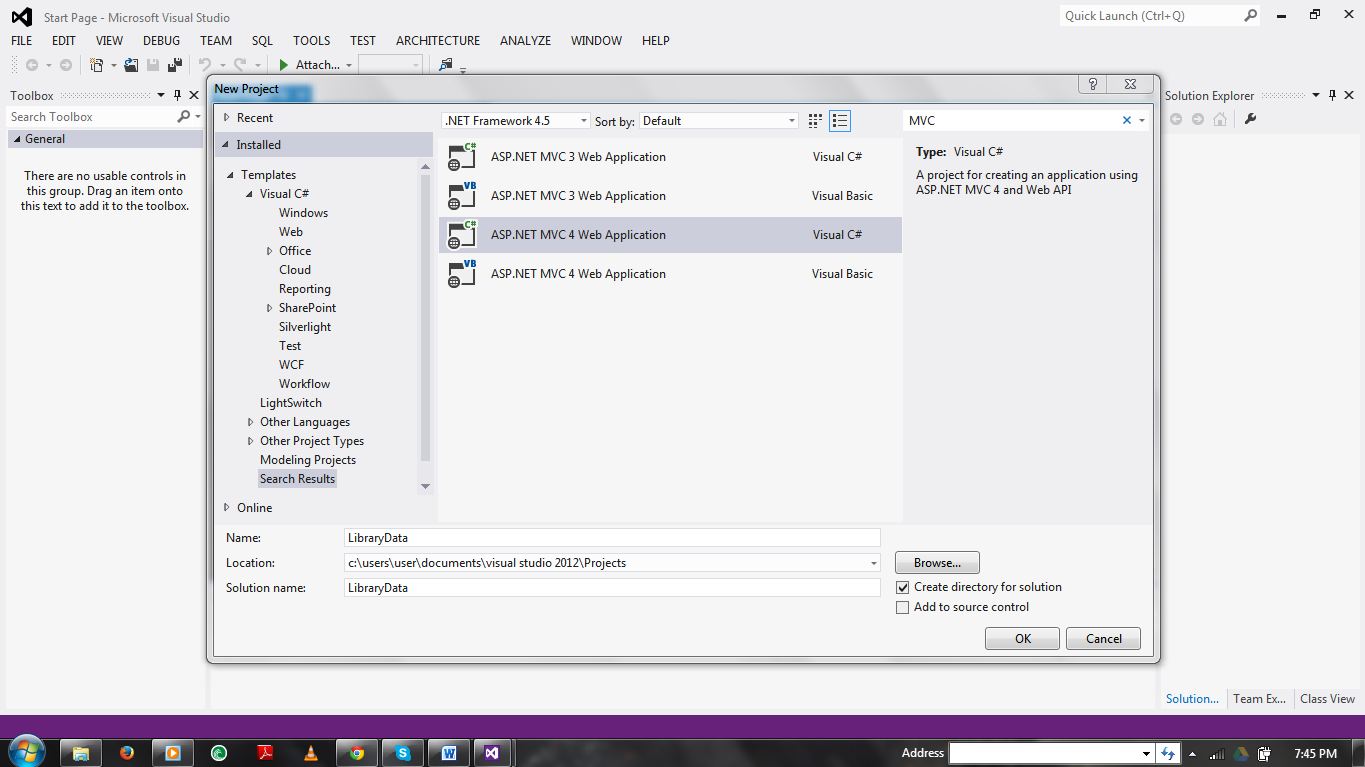Expand Other Languages node
The image size is (1365, 767).
(251, 422)
